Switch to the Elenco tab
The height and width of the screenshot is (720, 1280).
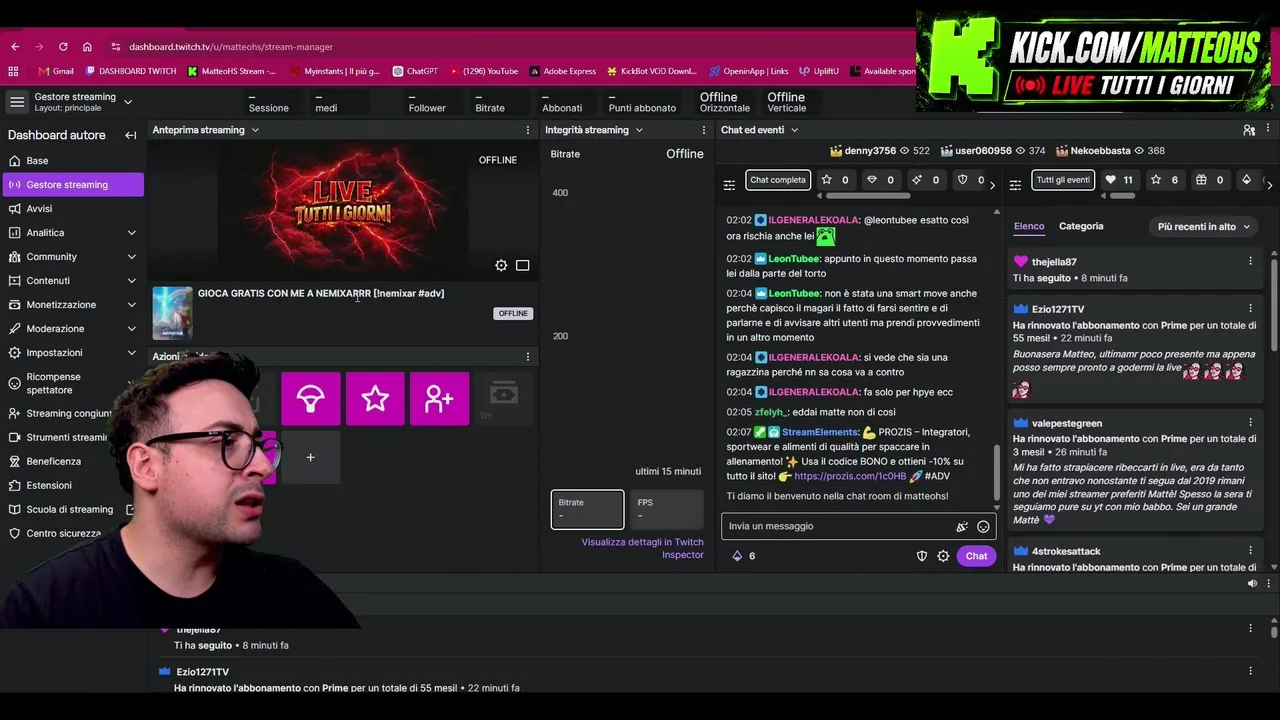tap(1029, 226)
